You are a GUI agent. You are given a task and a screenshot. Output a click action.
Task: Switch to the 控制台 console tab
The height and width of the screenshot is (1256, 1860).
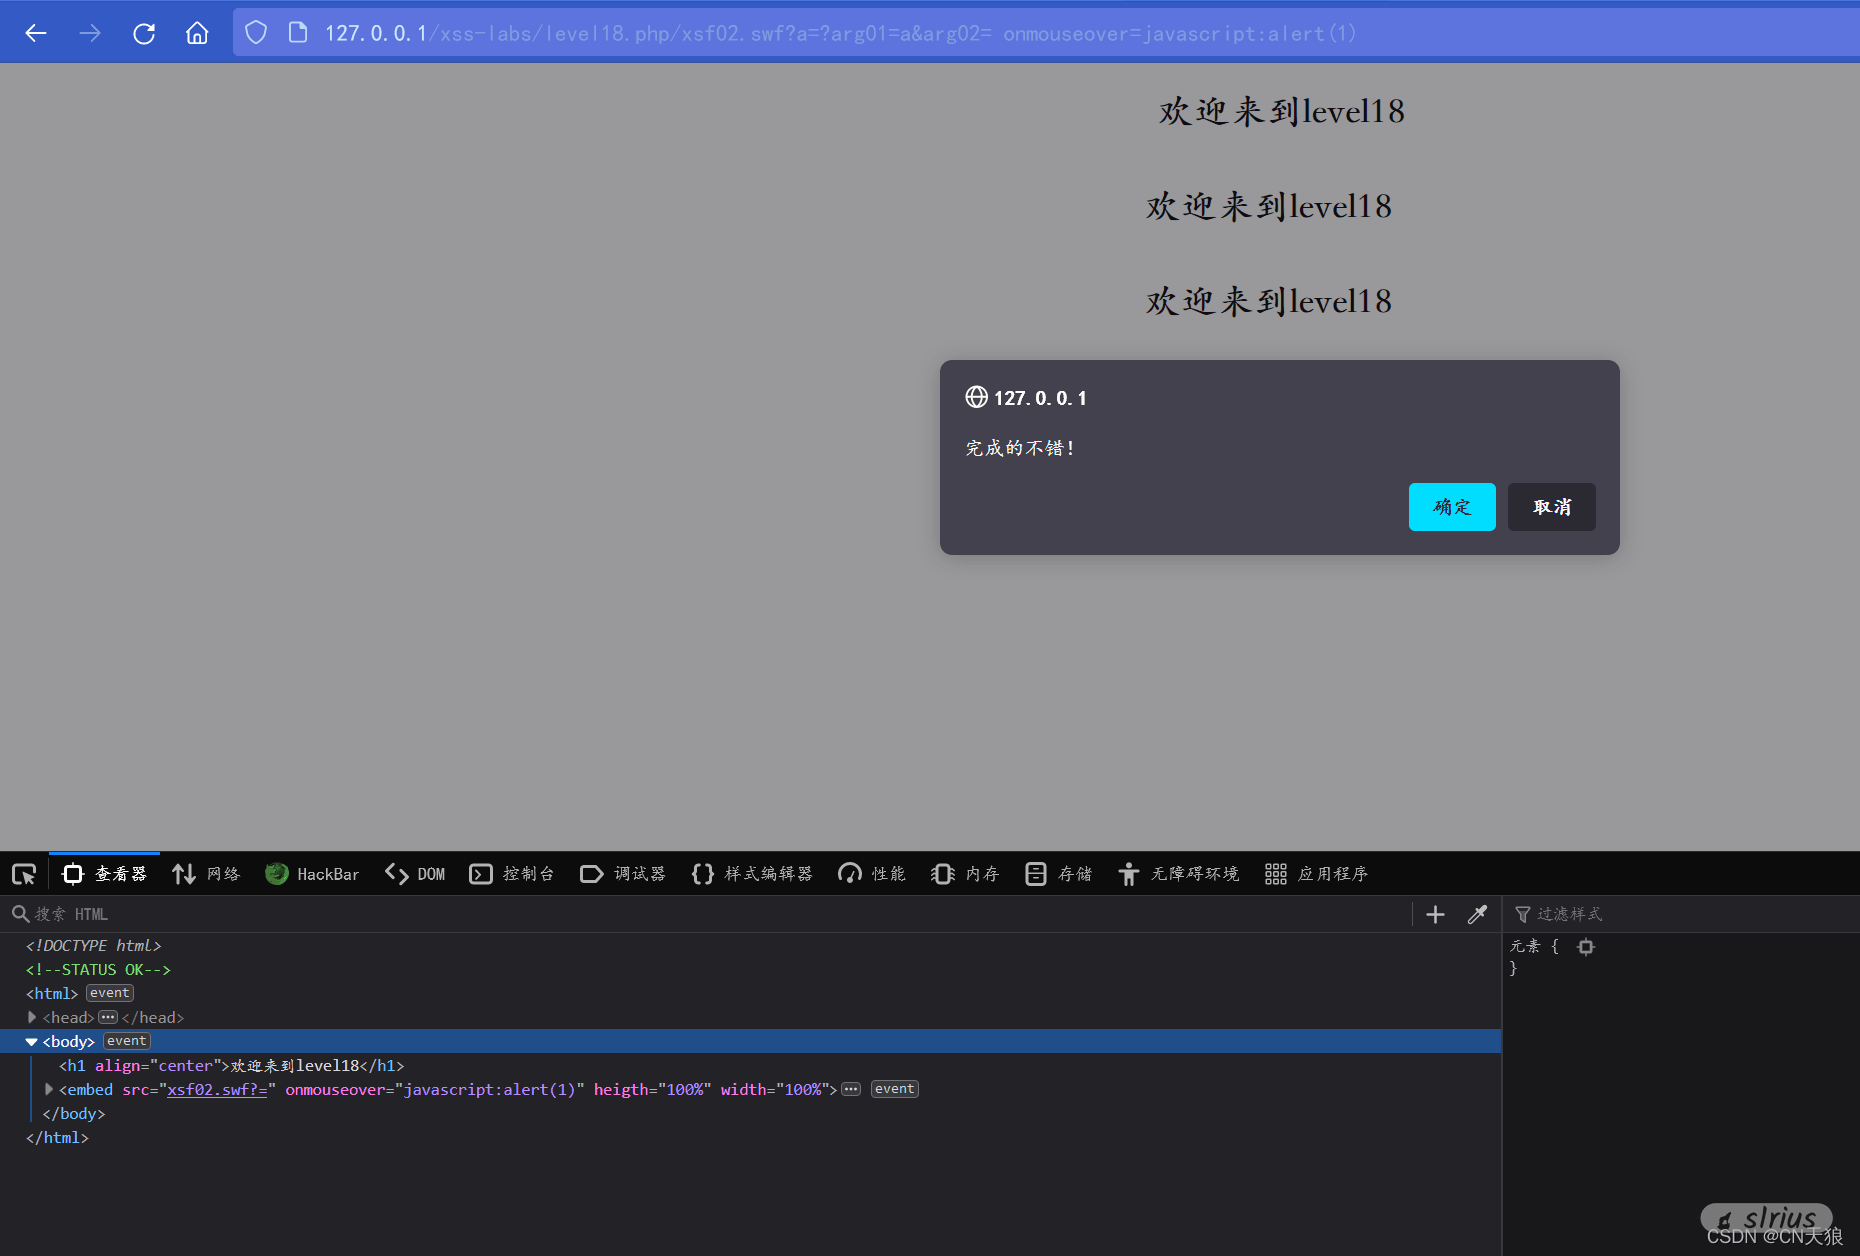512,874
